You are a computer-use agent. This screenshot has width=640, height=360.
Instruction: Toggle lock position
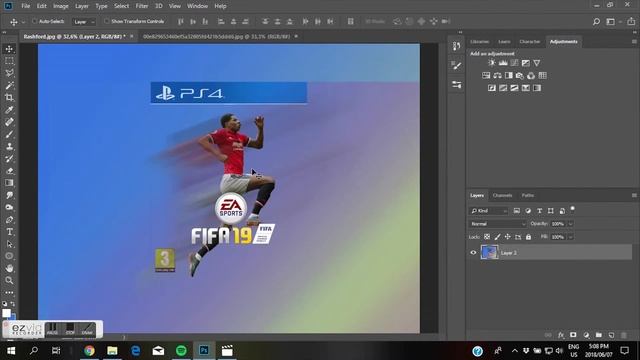507,237
